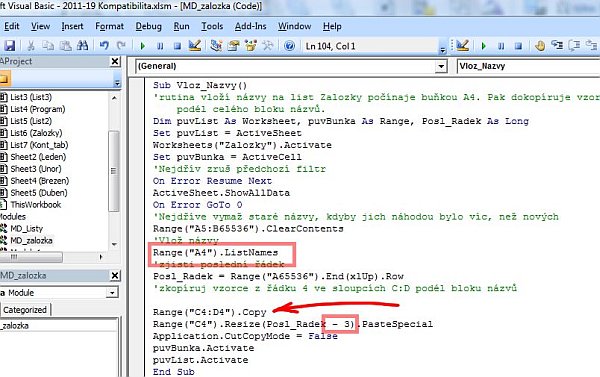
Task: Open the Object Browser icon
Action: (x=251, y=46)
